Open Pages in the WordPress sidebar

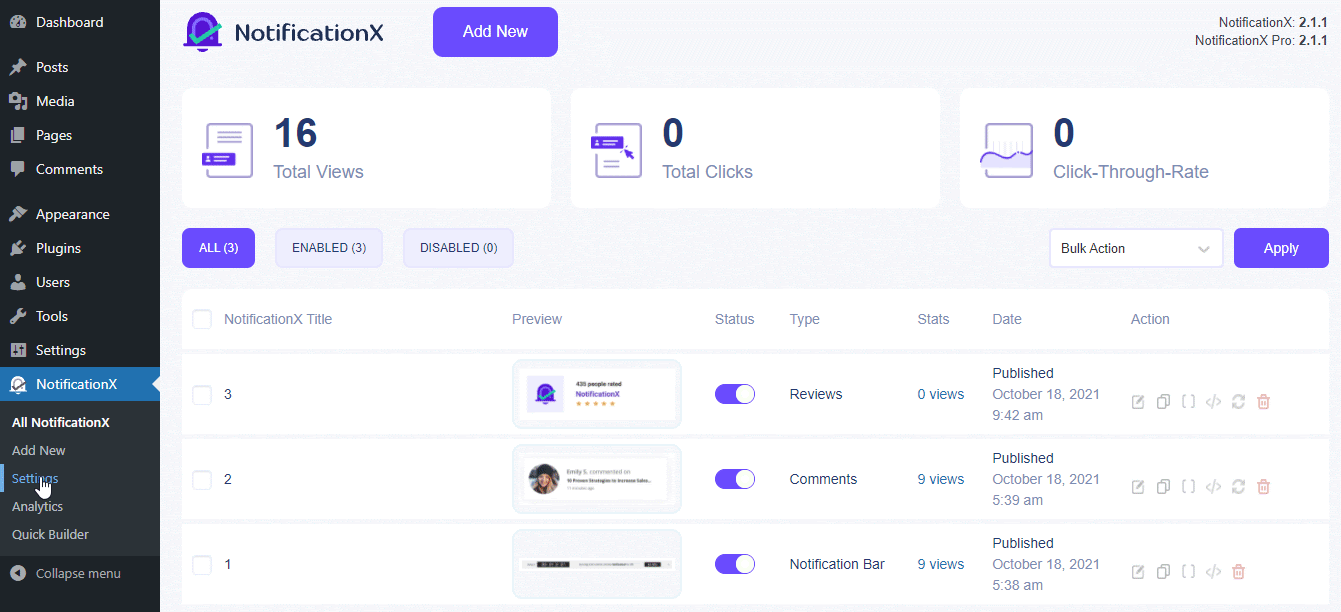(80, 135)
